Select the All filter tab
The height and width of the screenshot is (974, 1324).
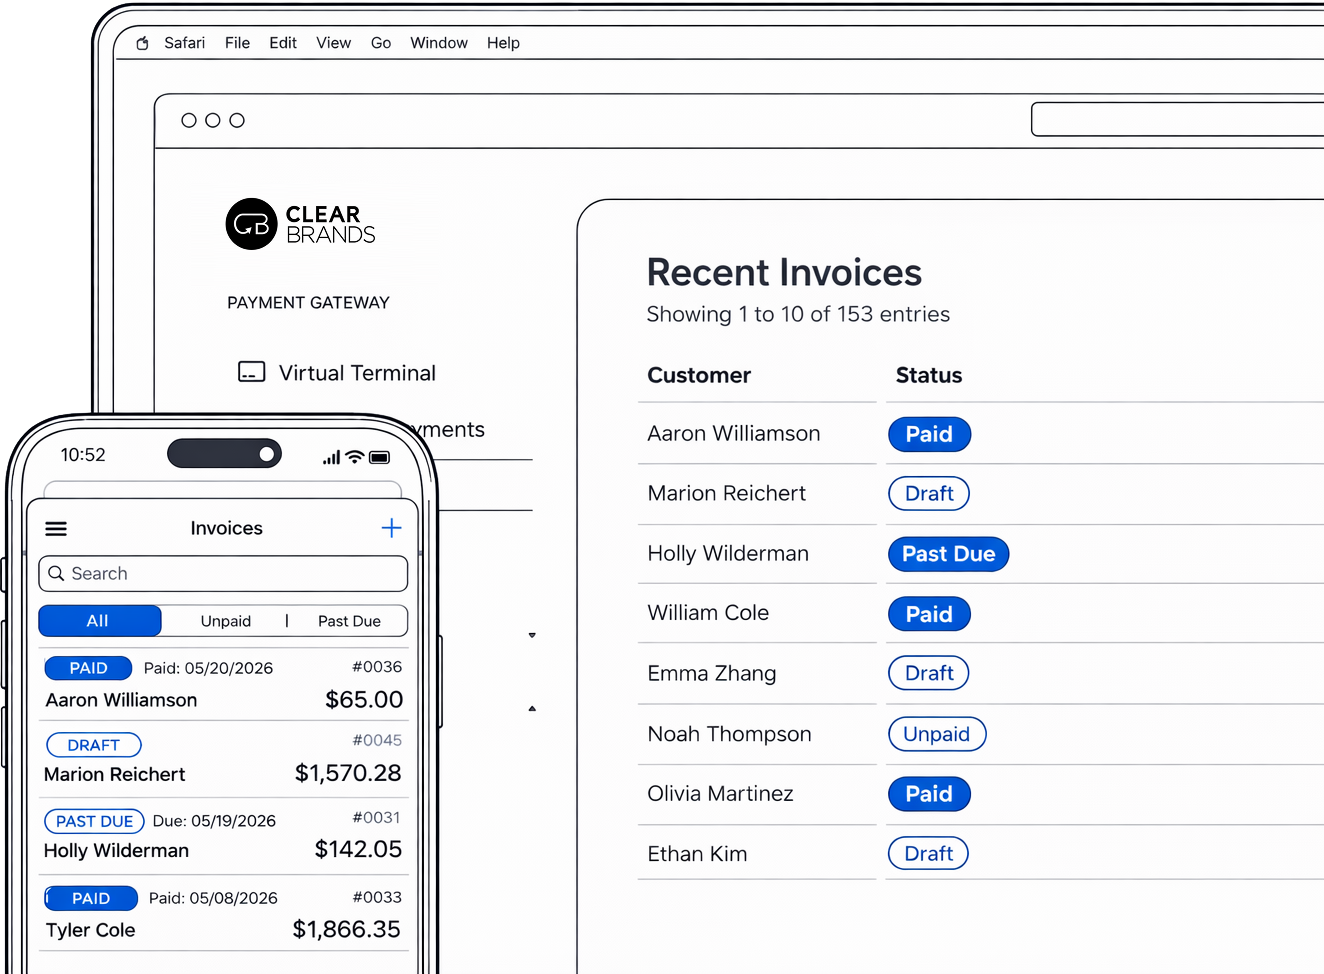point(98,621)
